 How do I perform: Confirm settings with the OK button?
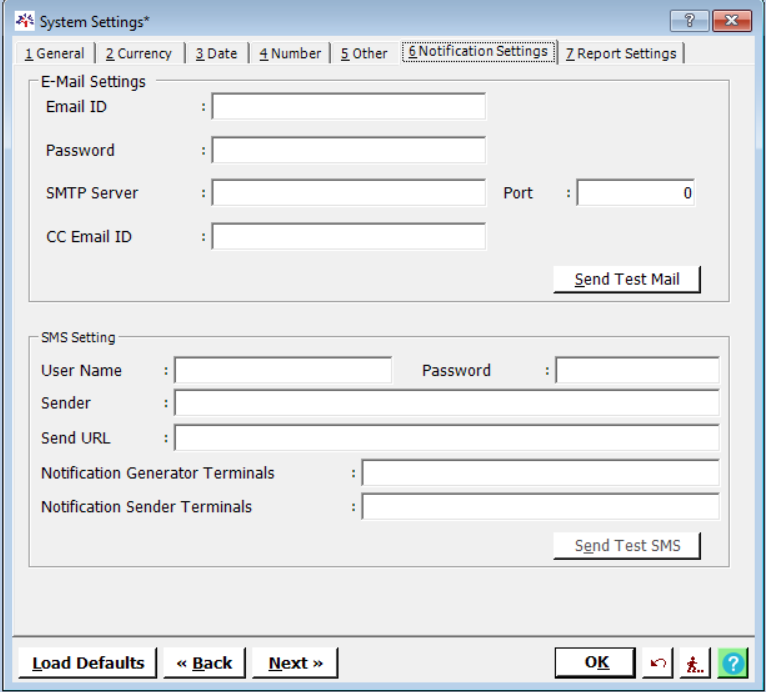click(x=595, y=662)
